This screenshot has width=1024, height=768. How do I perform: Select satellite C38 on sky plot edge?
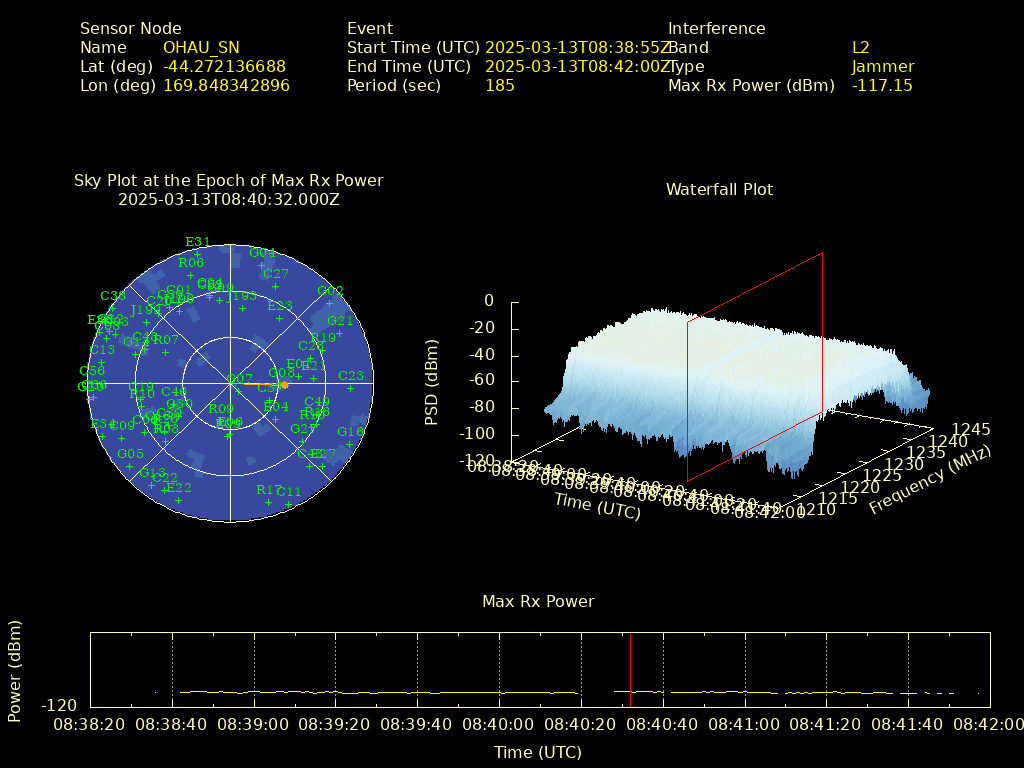point(113,296)
